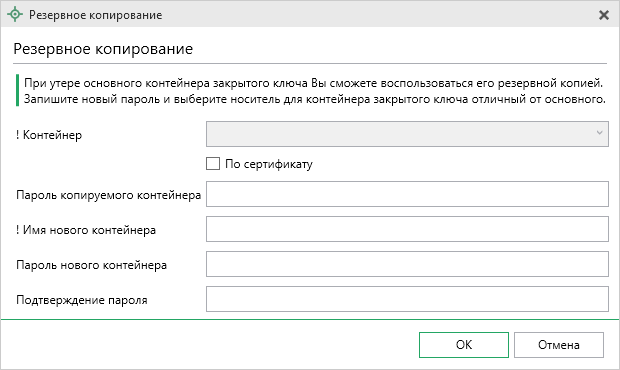Screen dimensions: 620x370
Task: Close the Резервное копирование dialog window
Action: point(604,15)
